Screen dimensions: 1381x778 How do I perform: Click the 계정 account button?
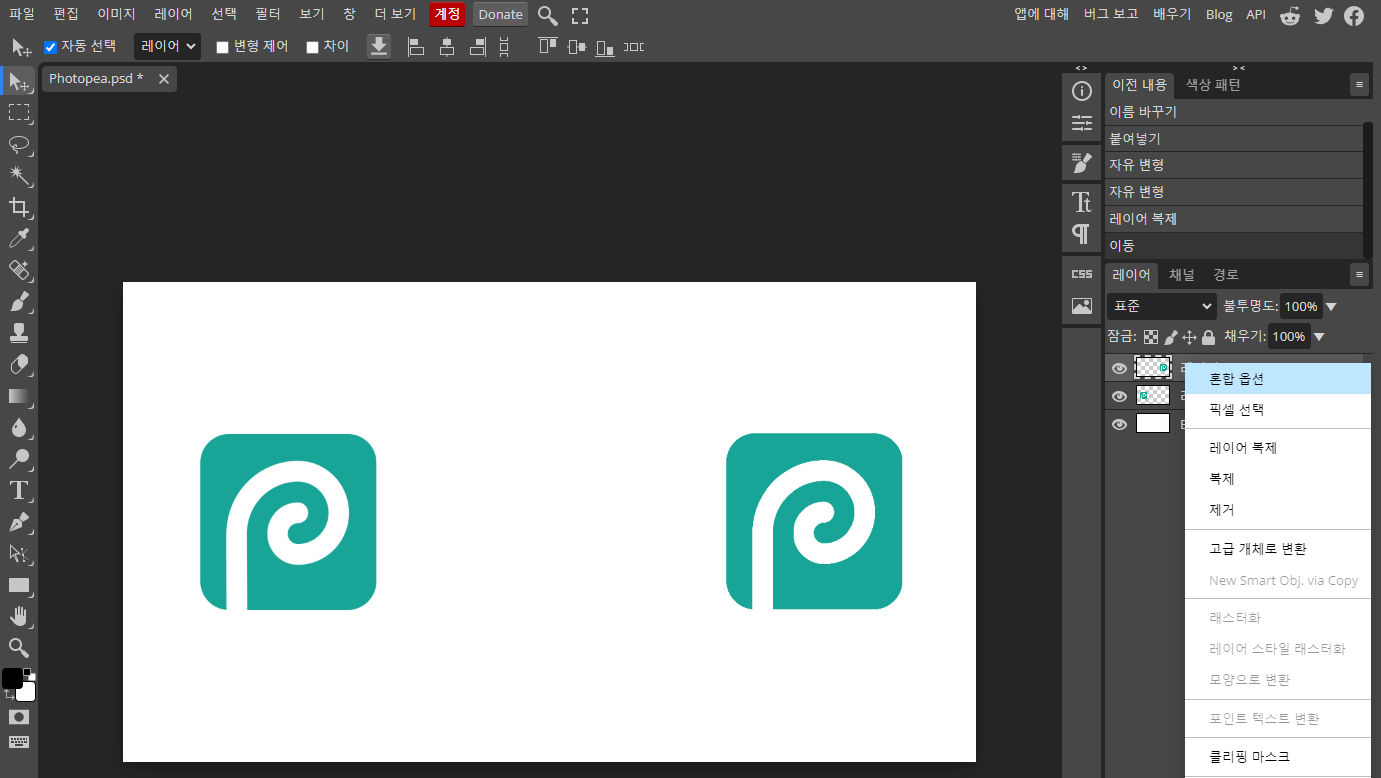447,14
